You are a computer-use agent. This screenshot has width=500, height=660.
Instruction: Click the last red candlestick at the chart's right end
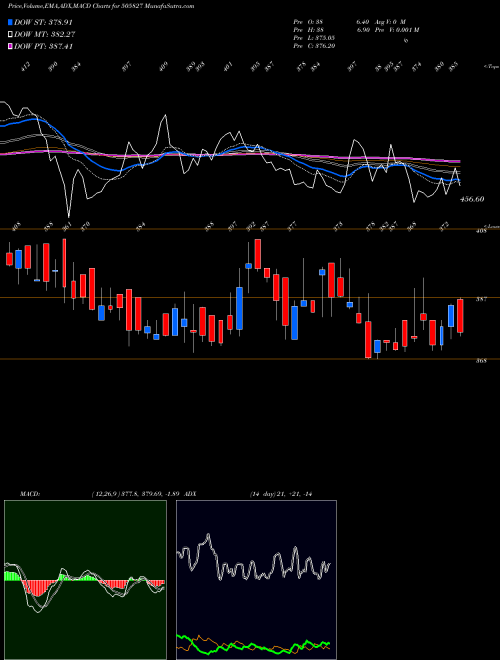[460, 316]
